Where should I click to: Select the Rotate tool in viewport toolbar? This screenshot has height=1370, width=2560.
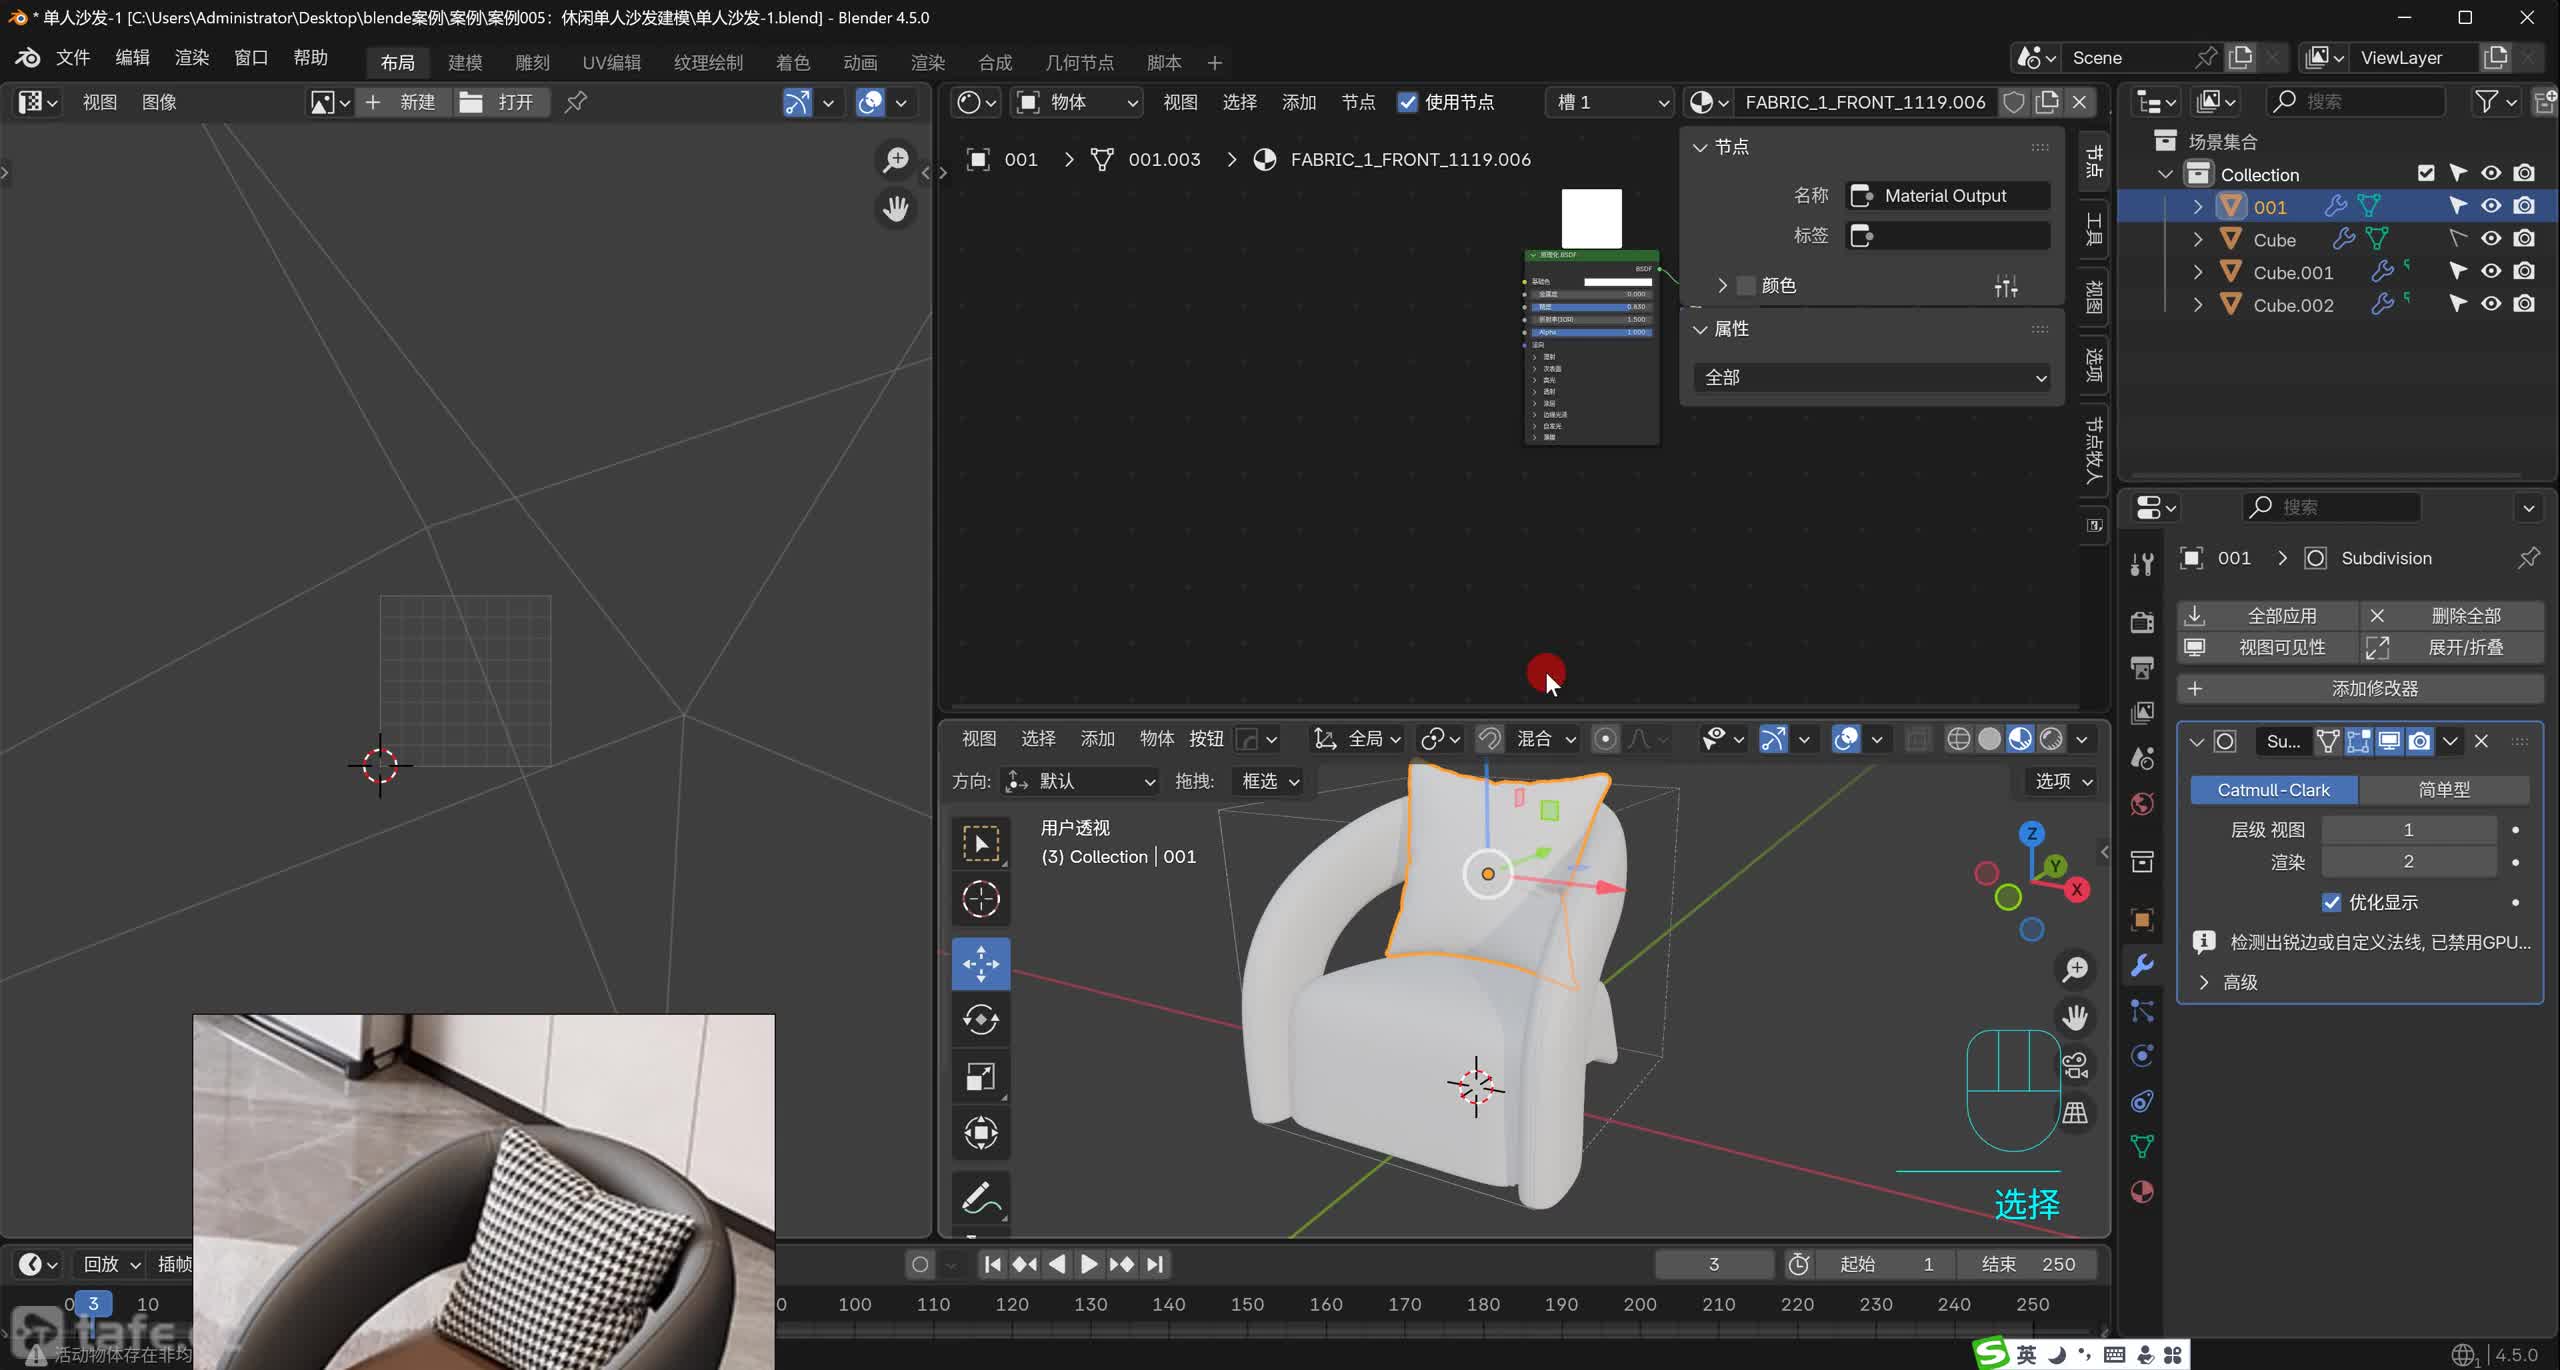pyautogui.click(x=980, y=1020)
